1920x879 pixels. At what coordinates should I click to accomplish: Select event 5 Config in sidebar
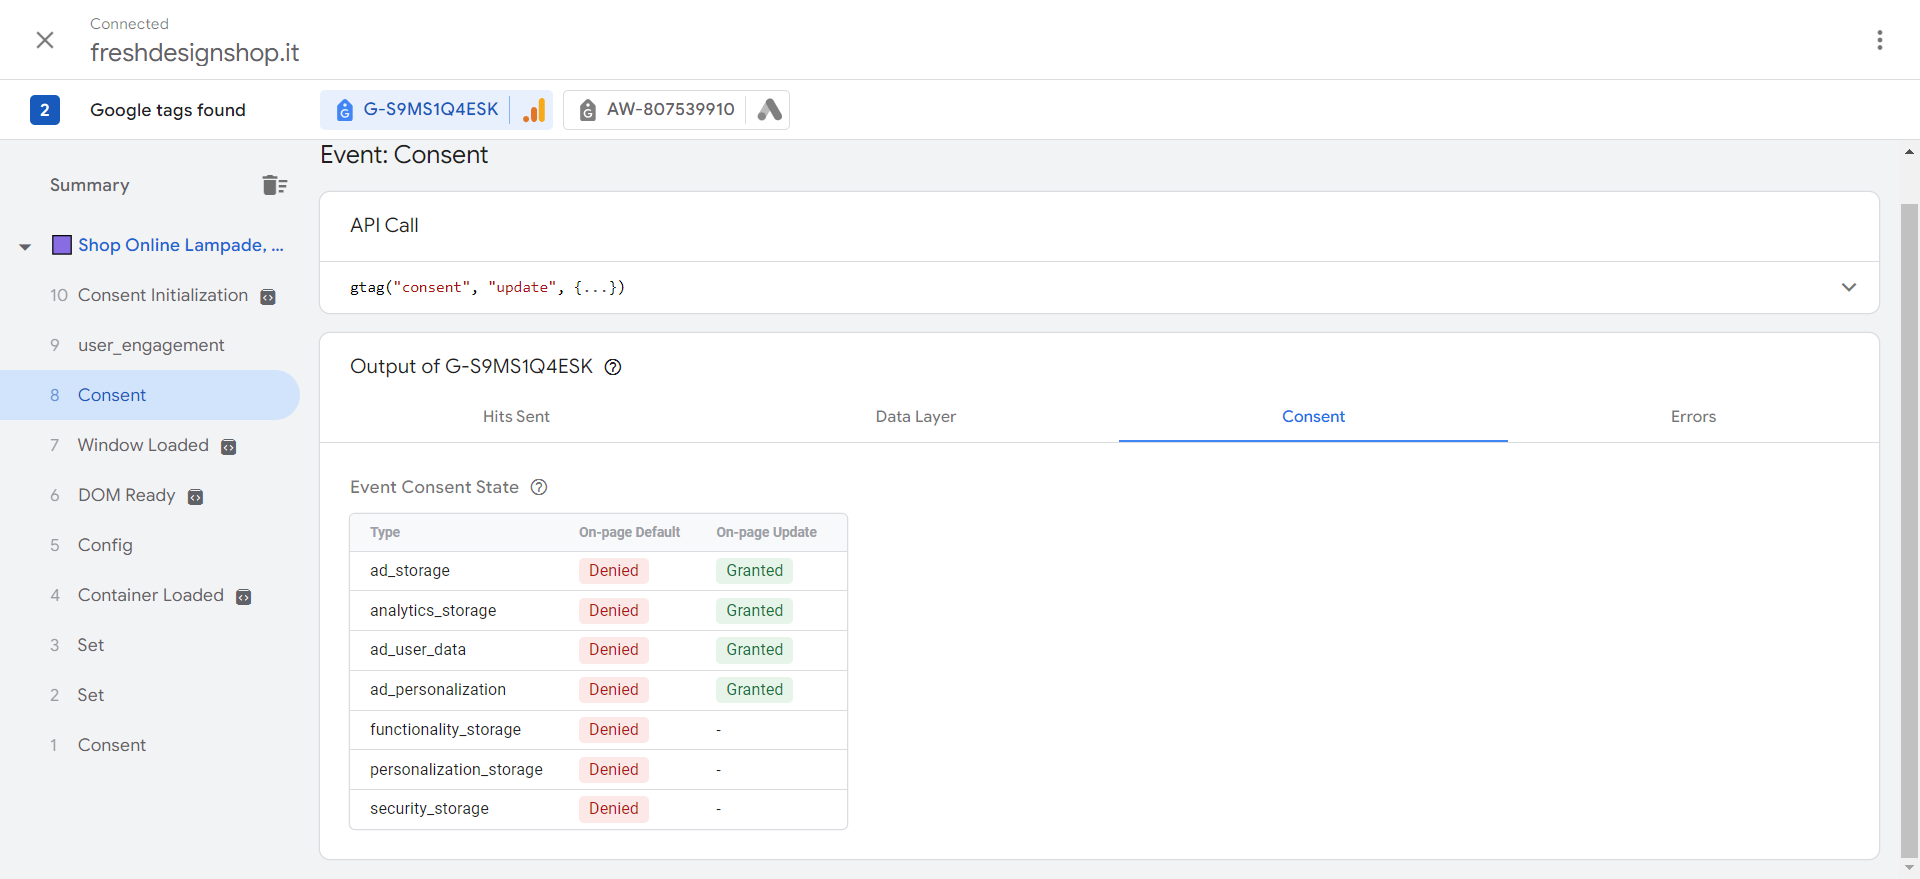[x=105, y=545]
